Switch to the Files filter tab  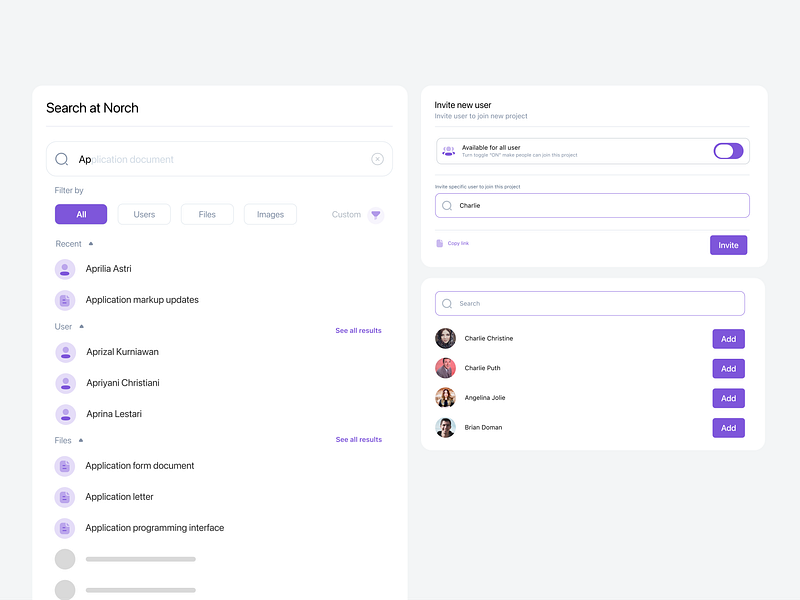point(207,214)
